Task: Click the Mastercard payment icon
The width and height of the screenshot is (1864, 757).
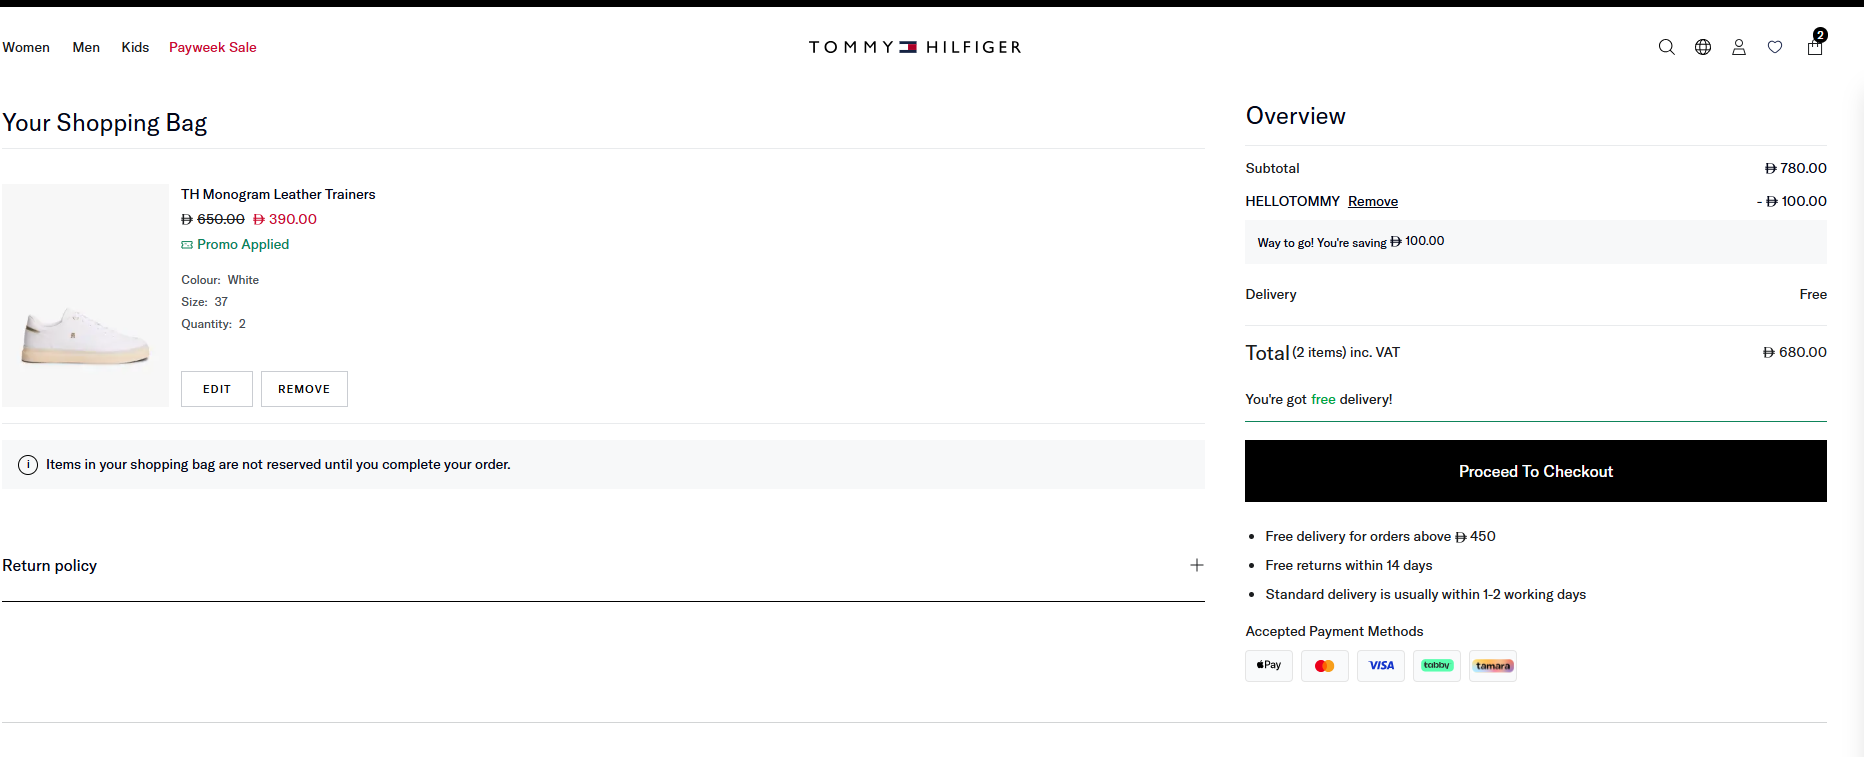Action: coord(1325,666)
